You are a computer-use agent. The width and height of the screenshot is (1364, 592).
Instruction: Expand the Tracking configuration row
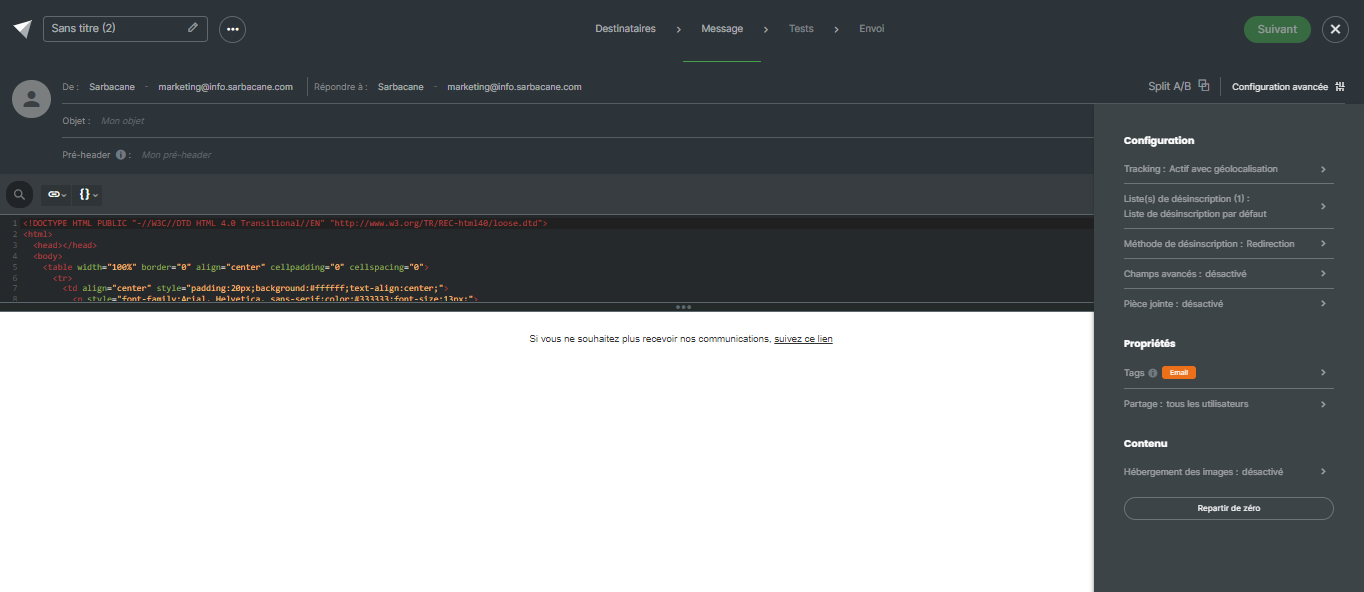[1228, 168]
